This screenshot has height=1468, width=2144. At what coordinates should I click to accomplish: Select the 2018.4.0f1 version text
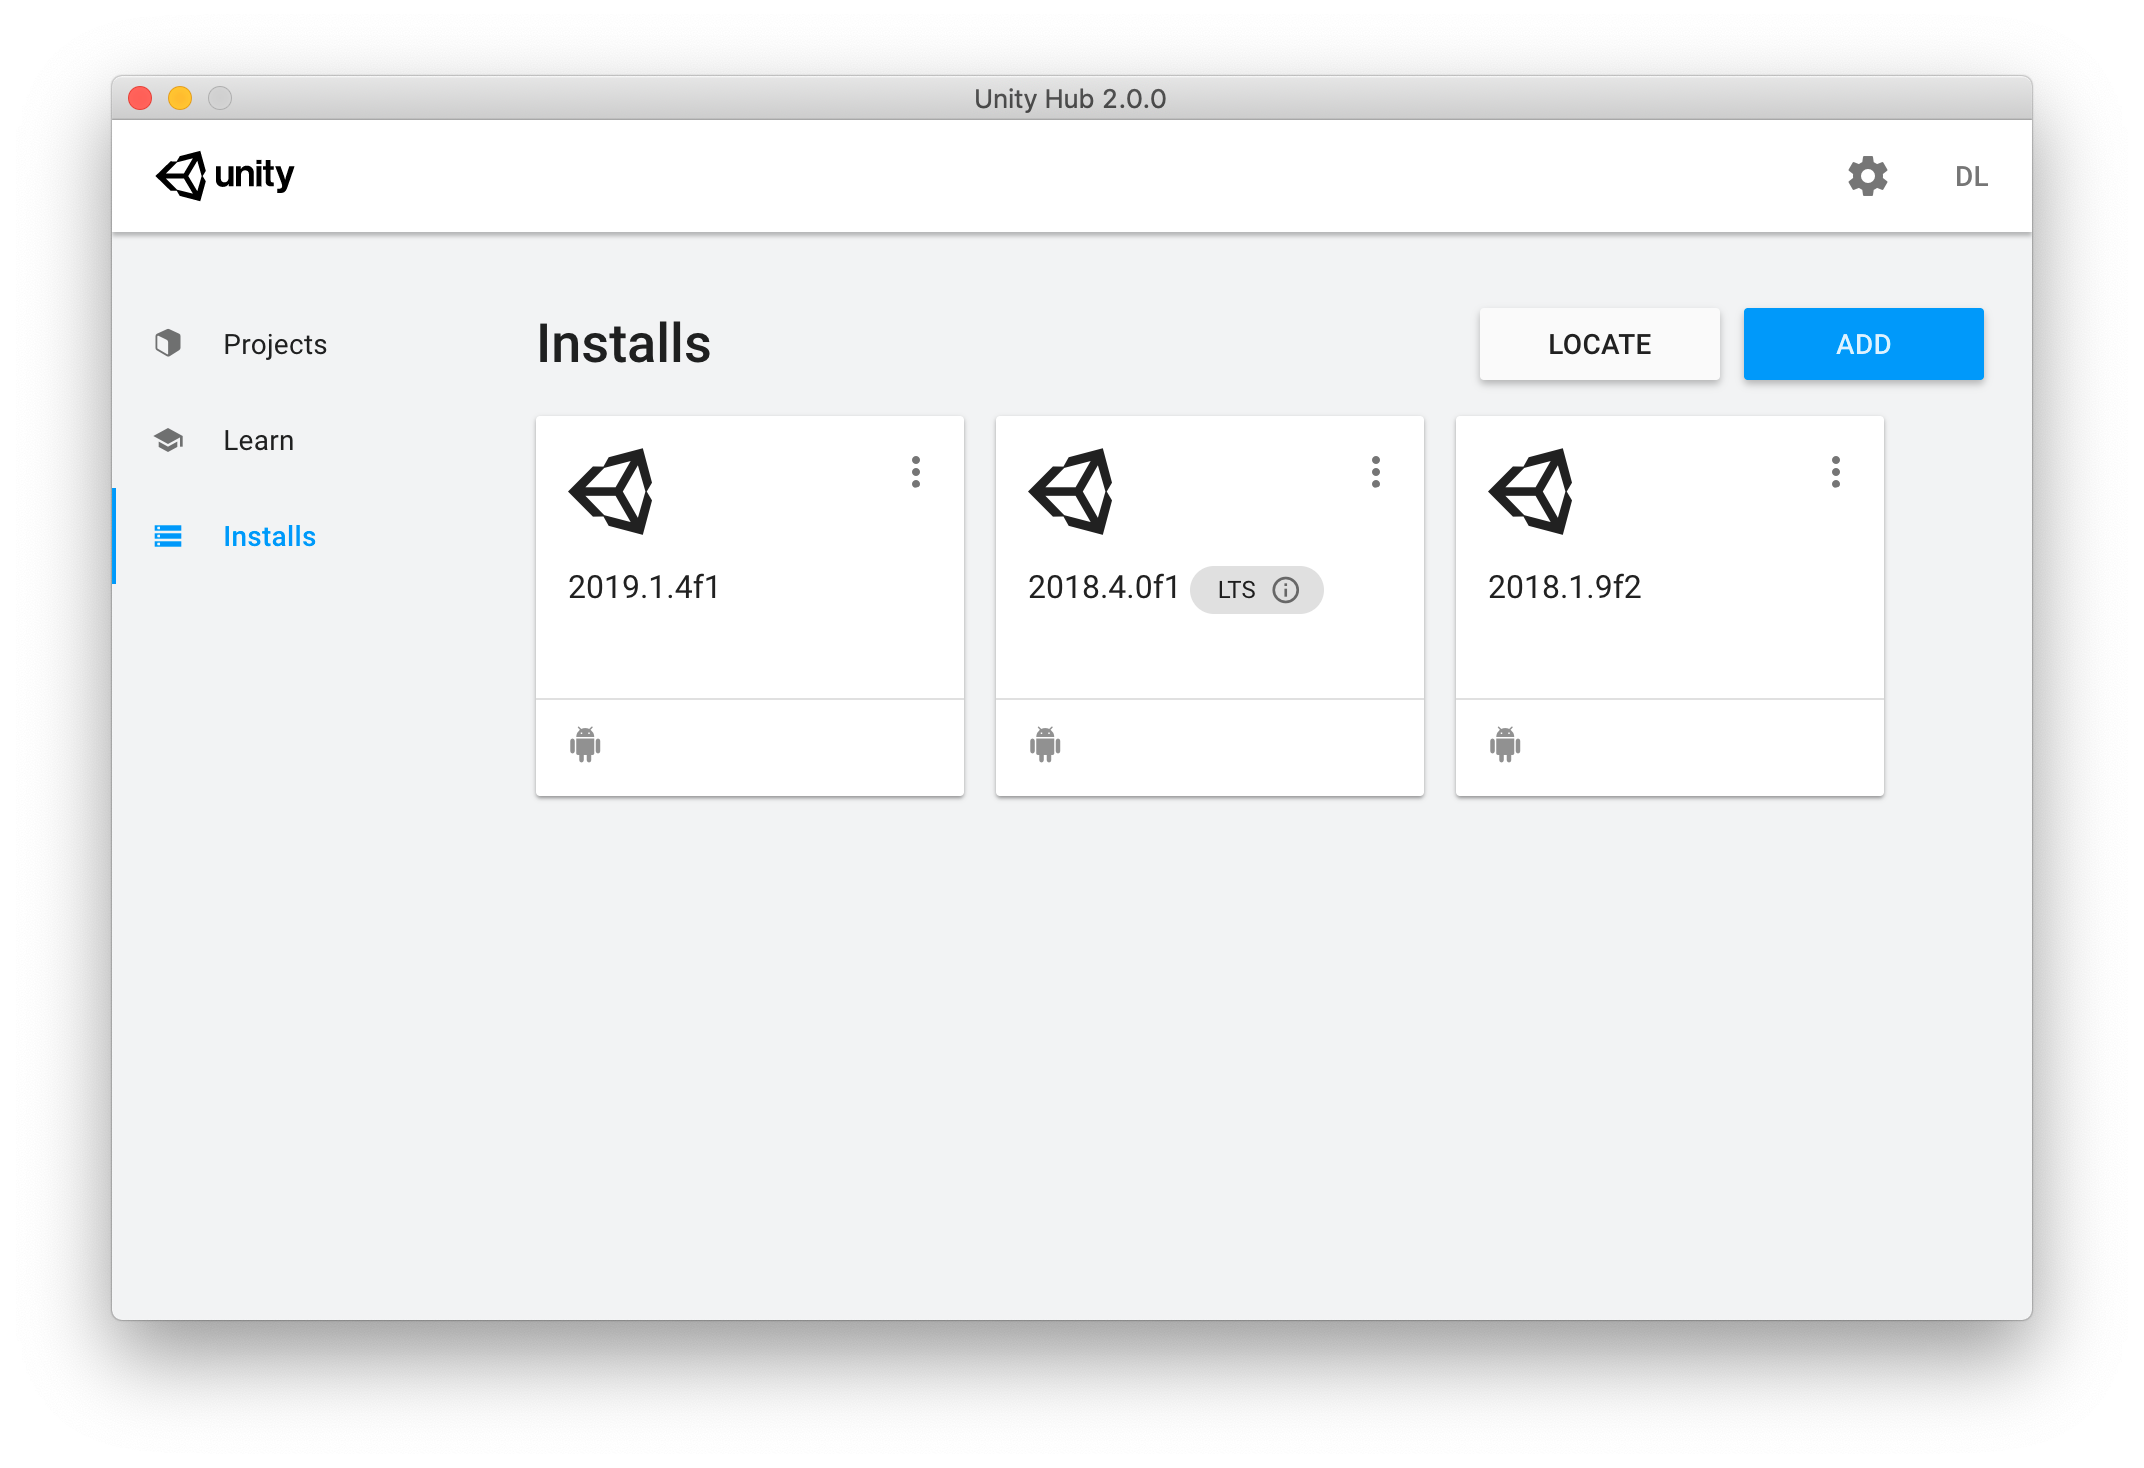1103,587
